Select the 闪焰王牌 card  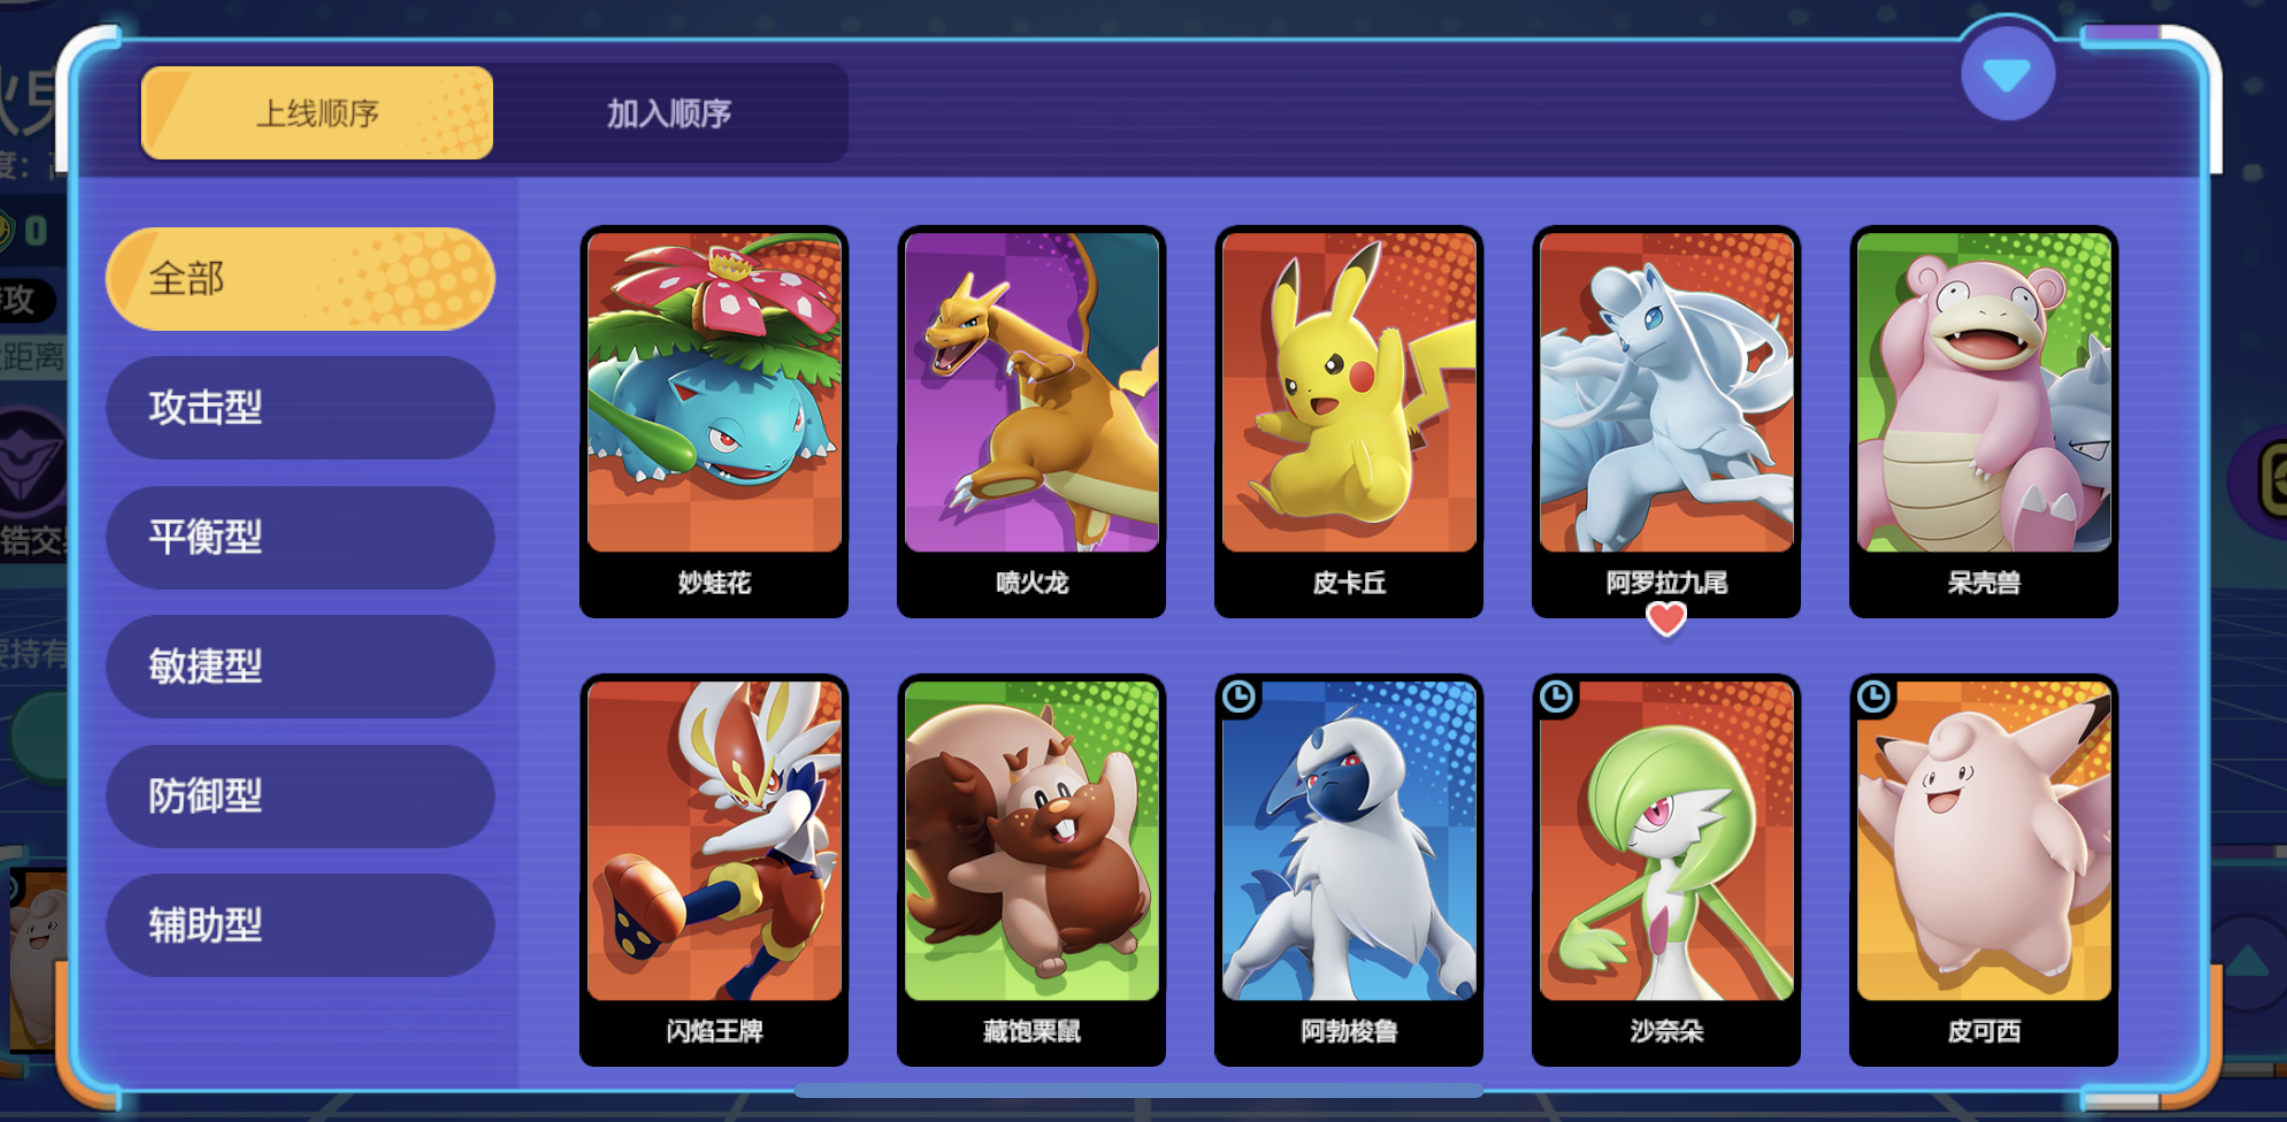714,870
